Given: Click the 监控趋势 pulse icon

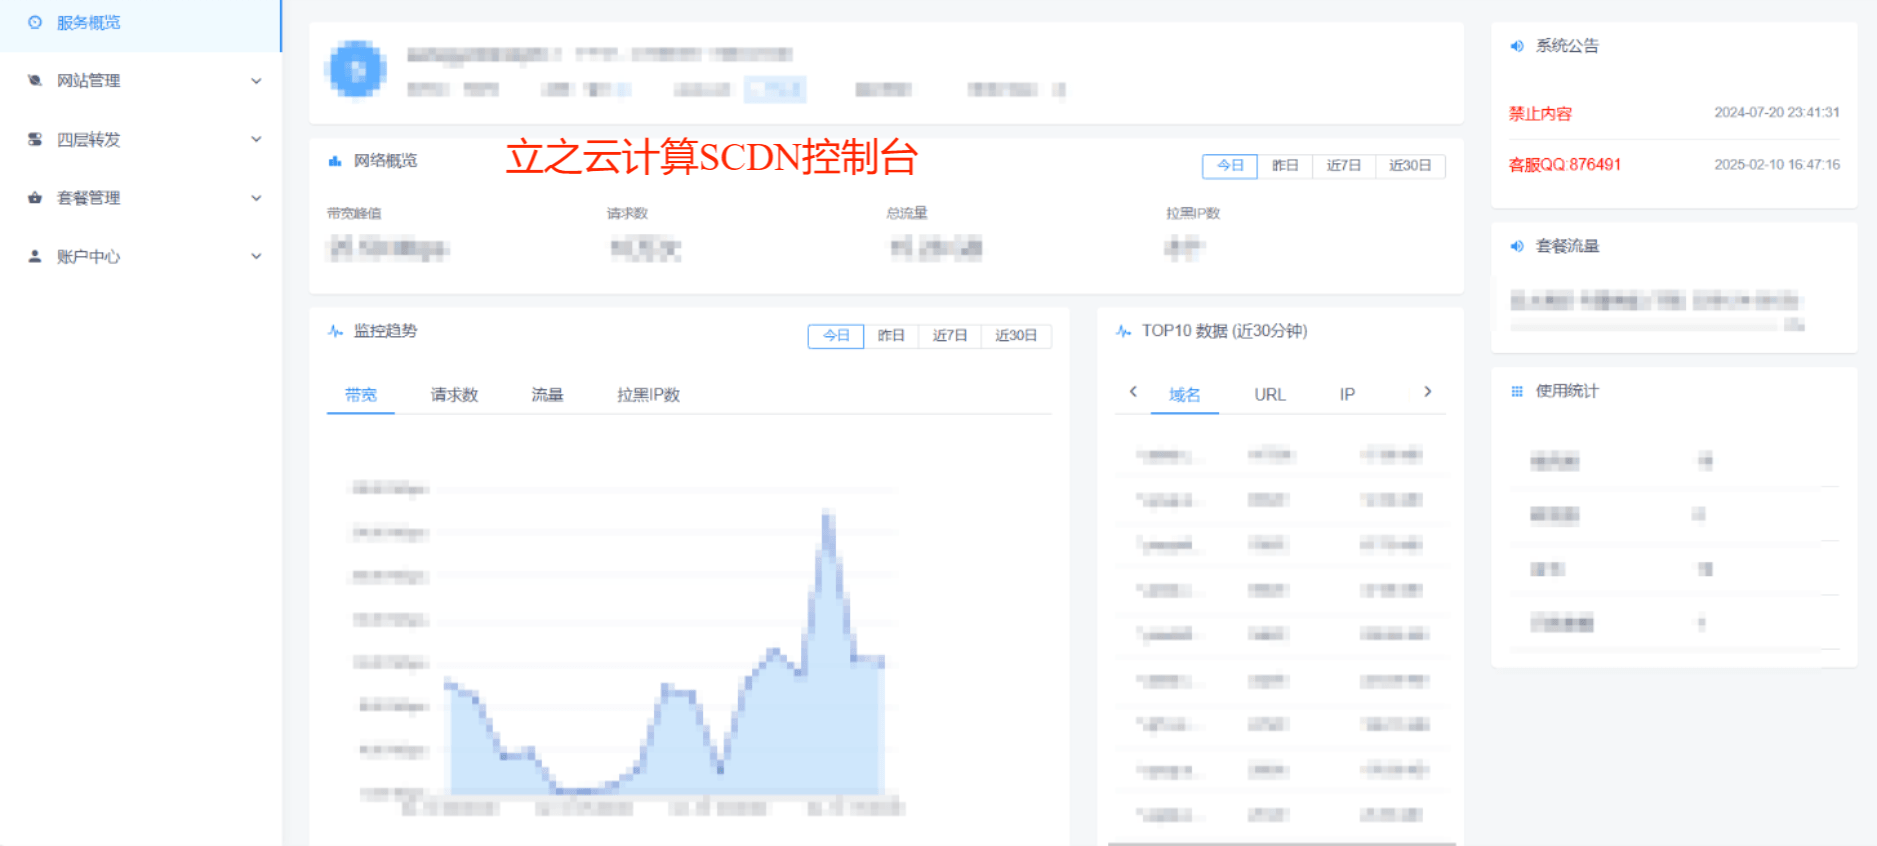Looking at the screenshot, I should coord(335,331).
